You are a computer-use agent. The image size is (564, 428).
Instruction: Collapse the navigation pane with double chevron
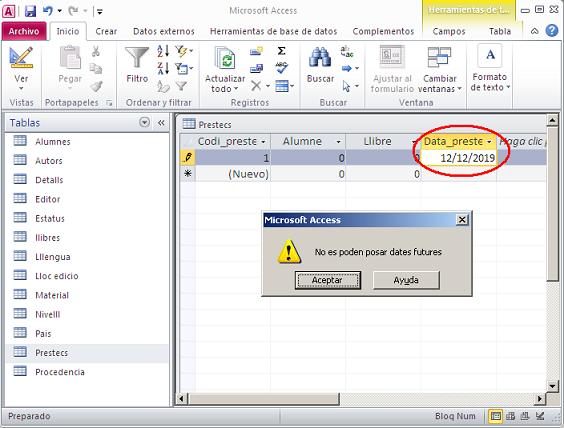click(161, 123)
